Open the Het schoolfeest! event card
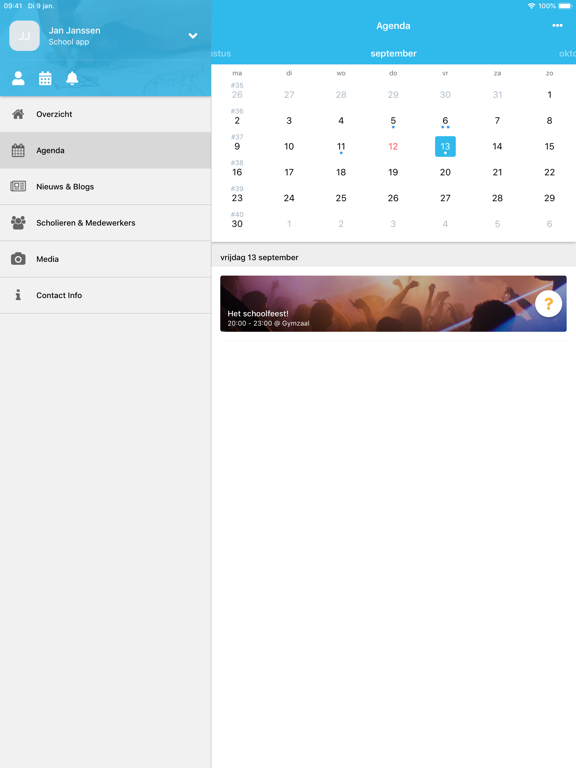Screen dimensions: 576x768 point(393,304)
